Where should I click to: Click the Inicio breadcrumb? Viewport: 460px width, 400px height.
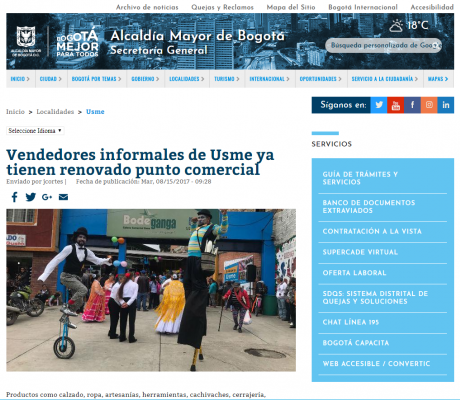click(15, 112)
